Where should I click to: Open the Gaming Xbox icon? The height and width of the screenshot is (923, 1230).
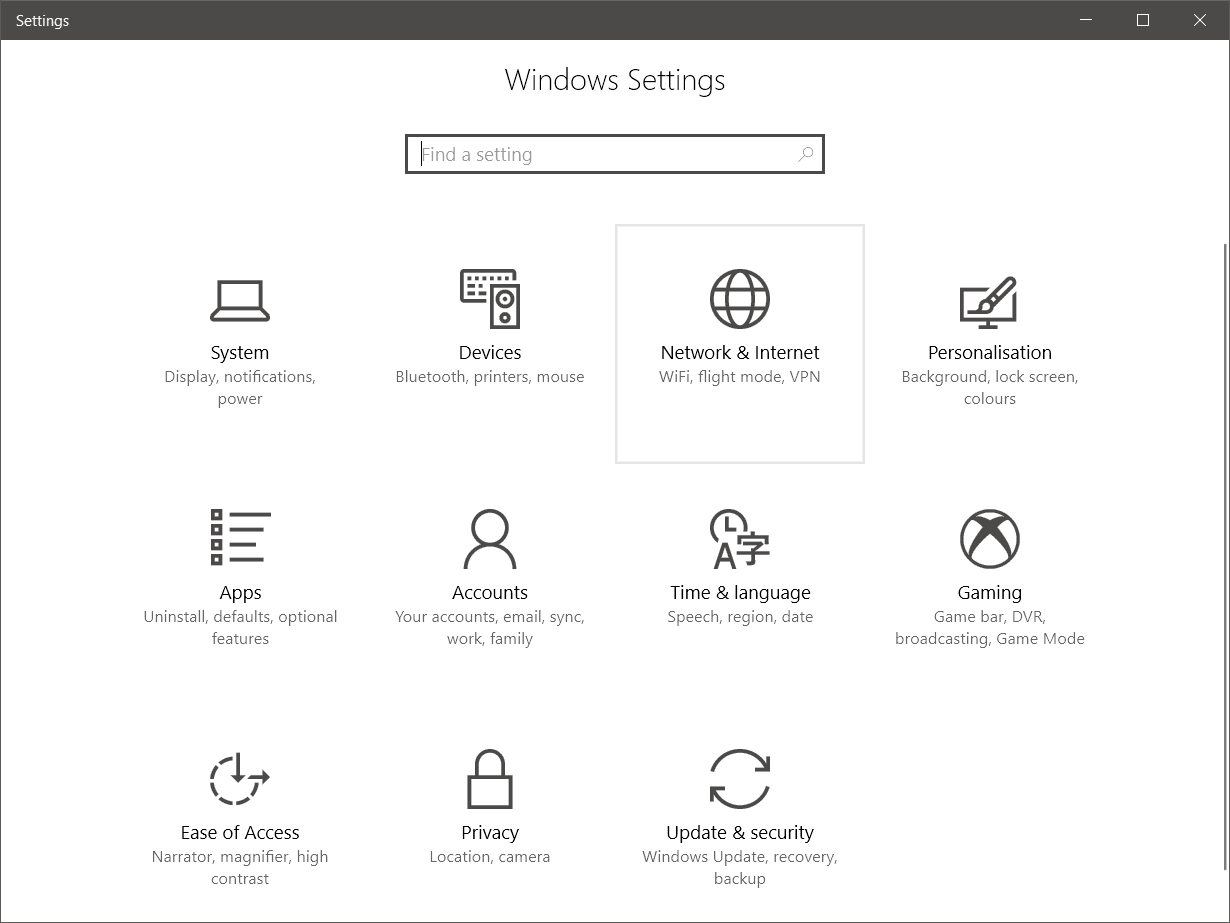(x=990, y=539)
